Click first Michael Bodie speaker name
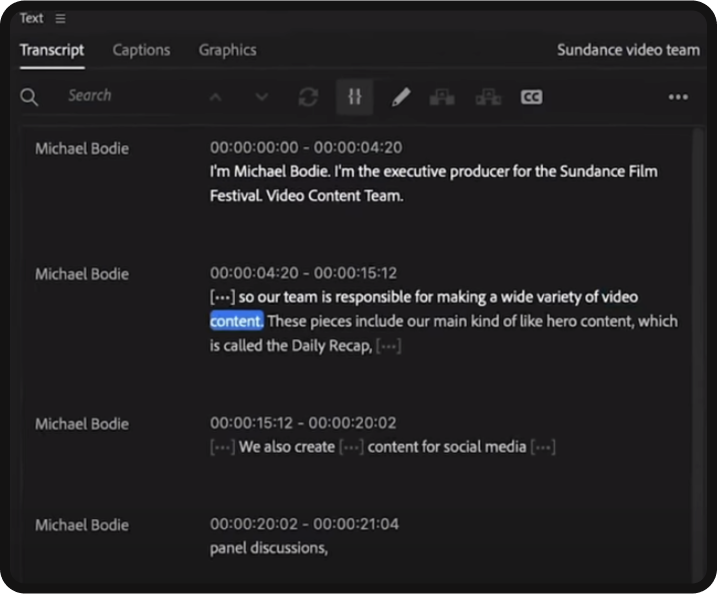The width and height of the screenshot is (717, 594). [82, 149]
